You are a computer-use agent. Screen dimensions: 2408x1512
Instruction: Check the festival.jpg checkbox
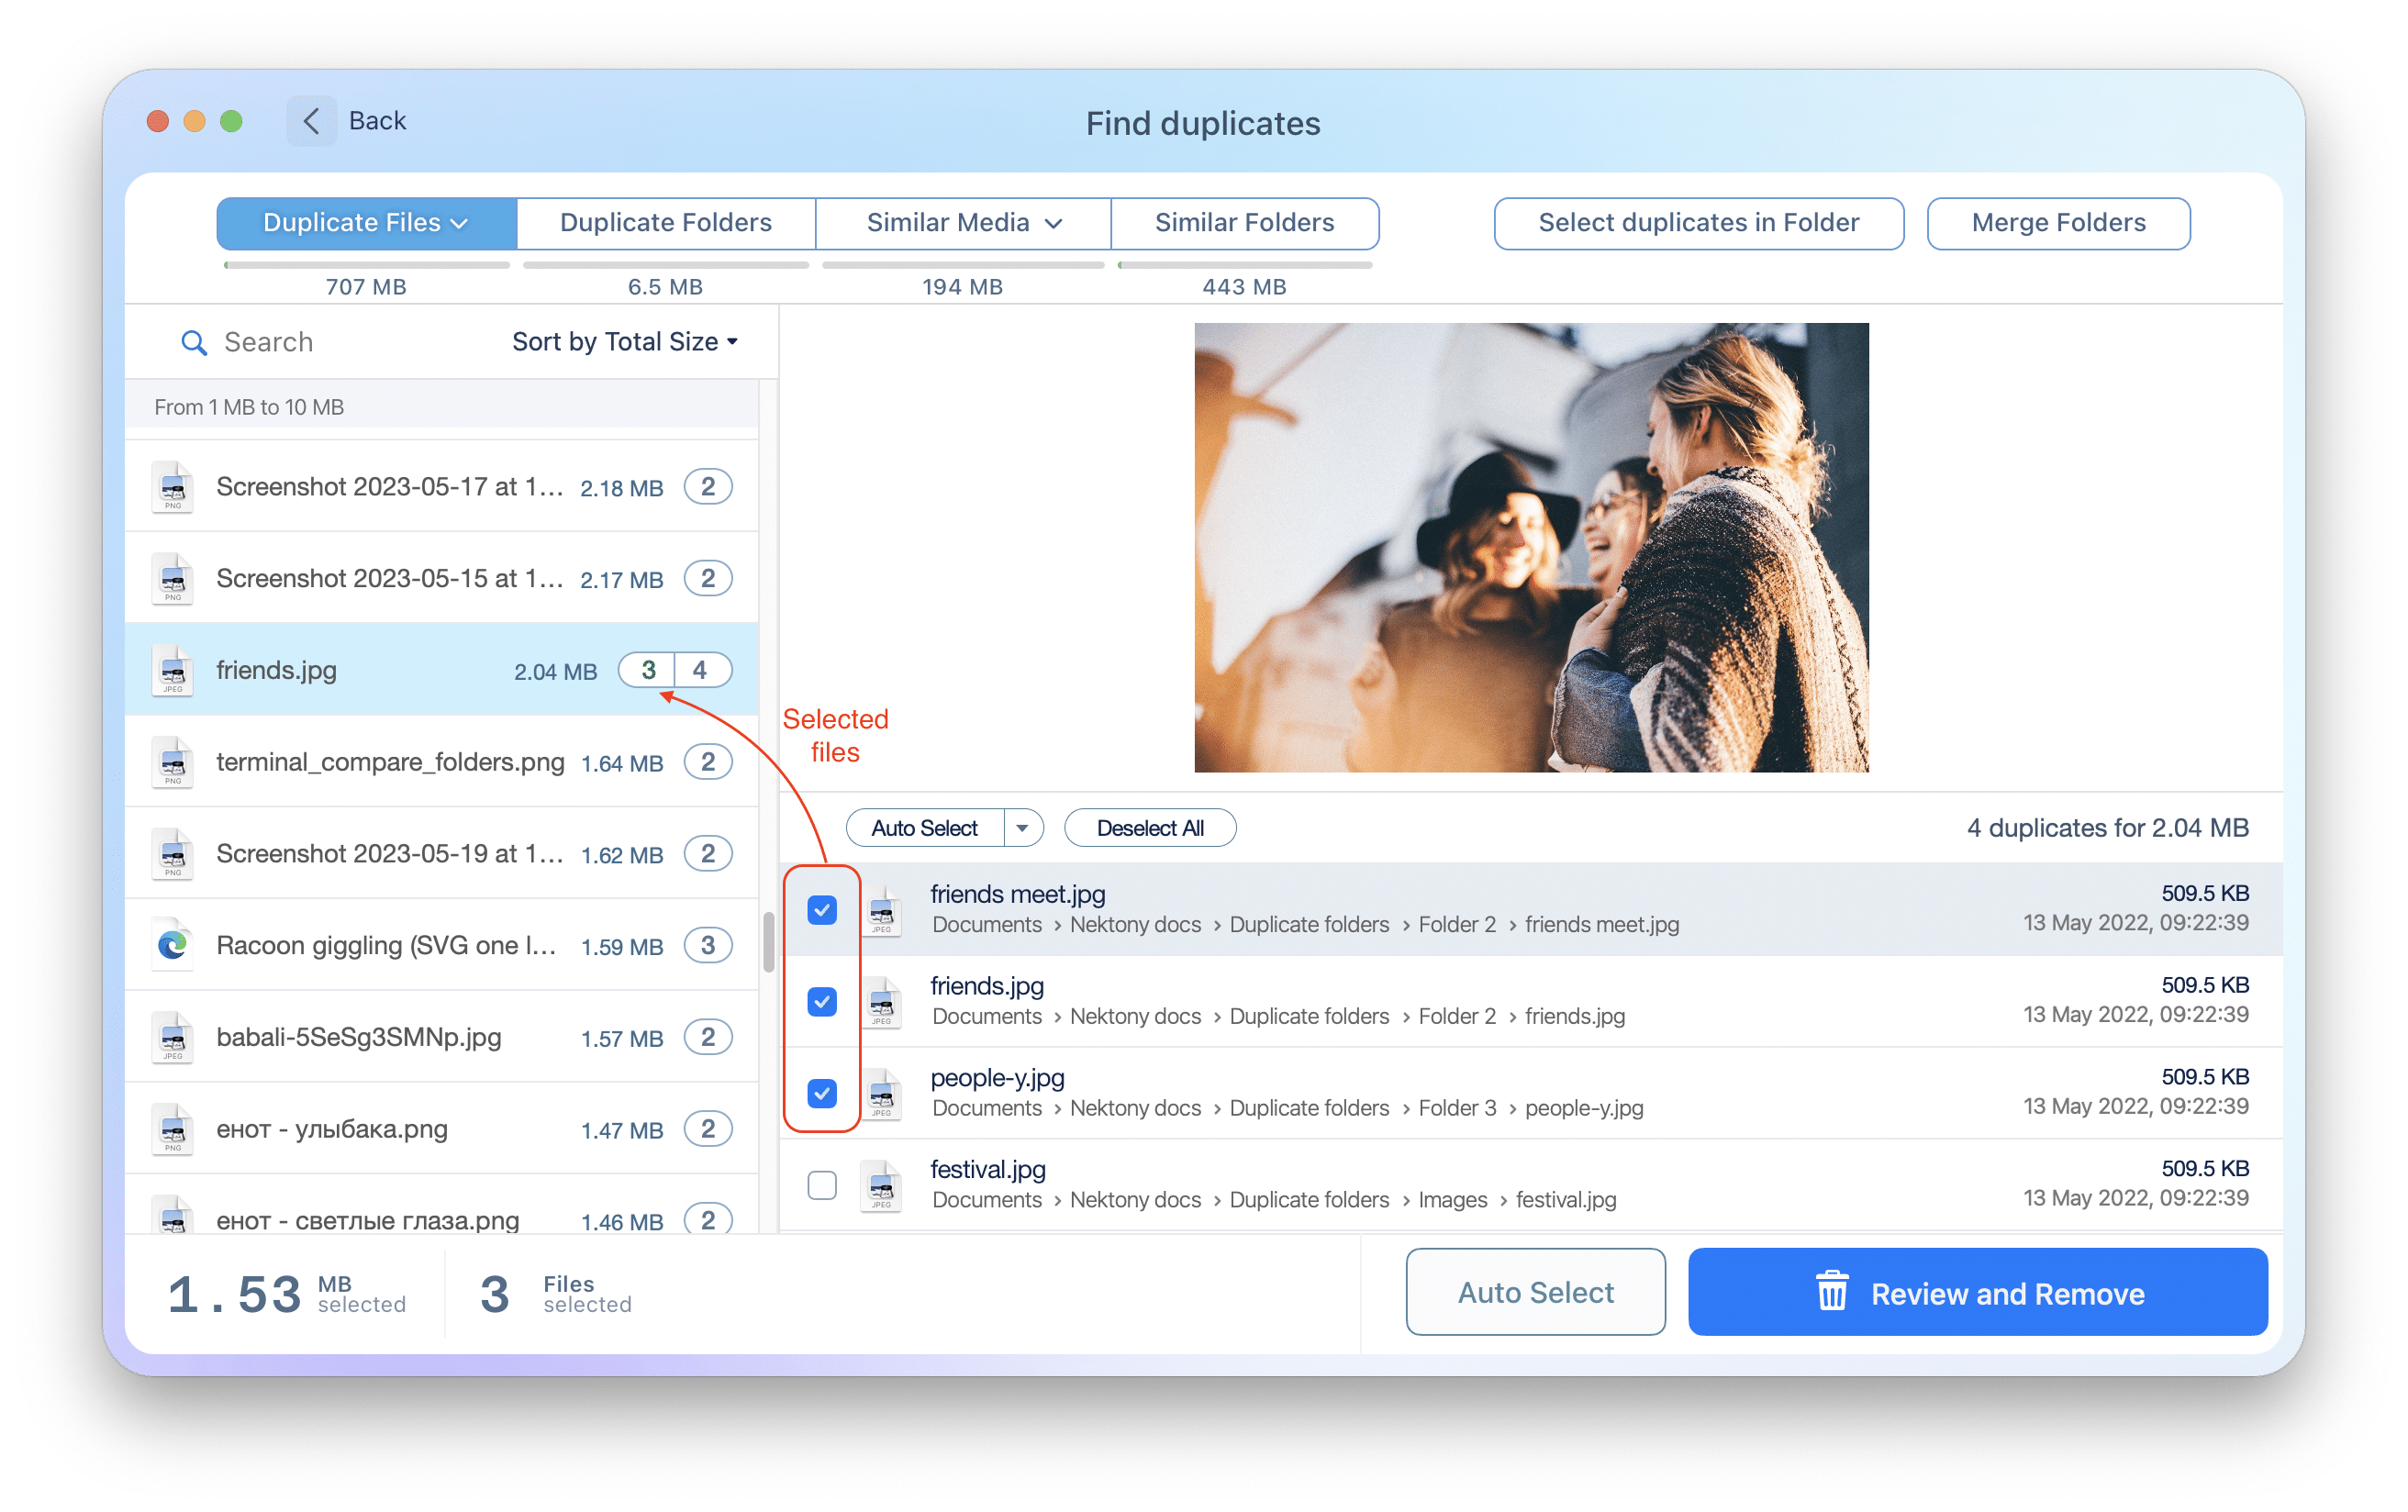pyautogui.click(x=822, y=1186)
